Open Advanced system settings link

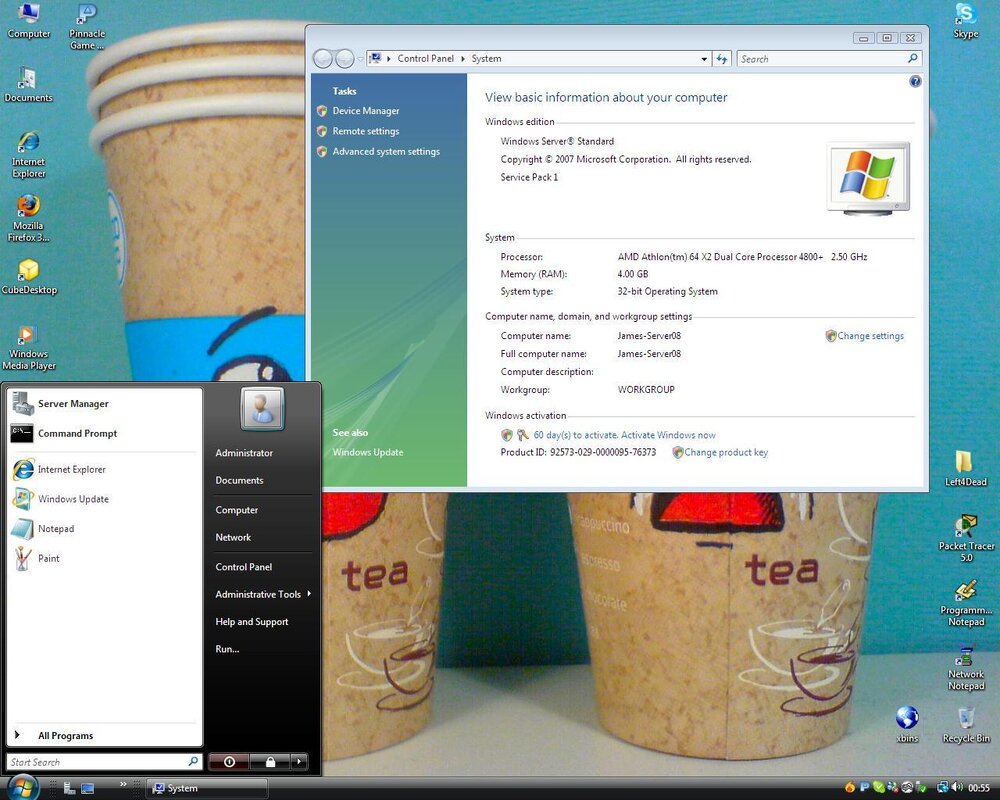pos(386,152)
